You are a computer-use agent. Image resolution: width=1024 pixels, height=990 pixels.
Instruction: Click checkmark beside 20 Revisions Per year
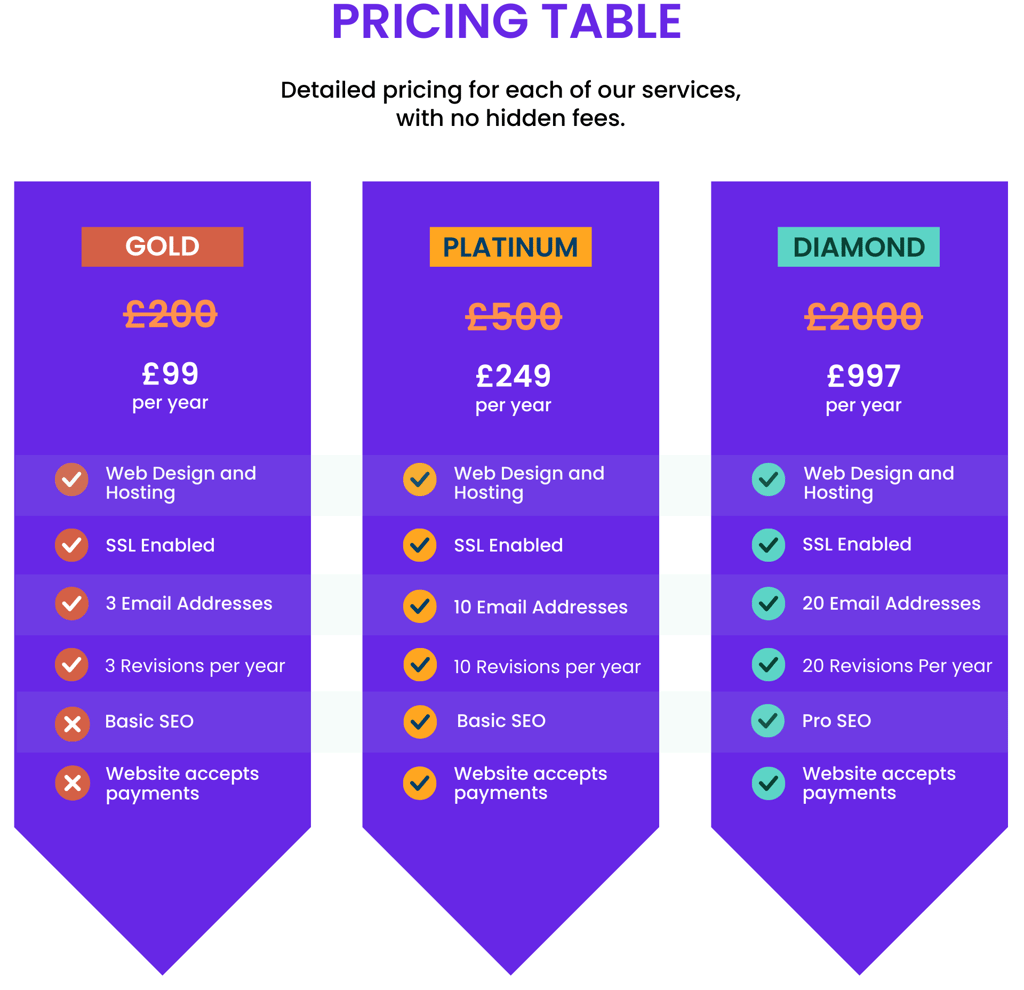point(769,665)
